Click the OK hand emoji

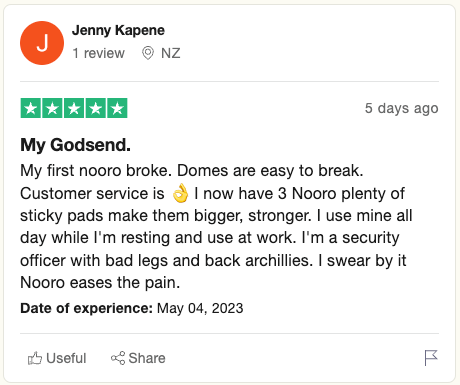[x=180, y=194]
